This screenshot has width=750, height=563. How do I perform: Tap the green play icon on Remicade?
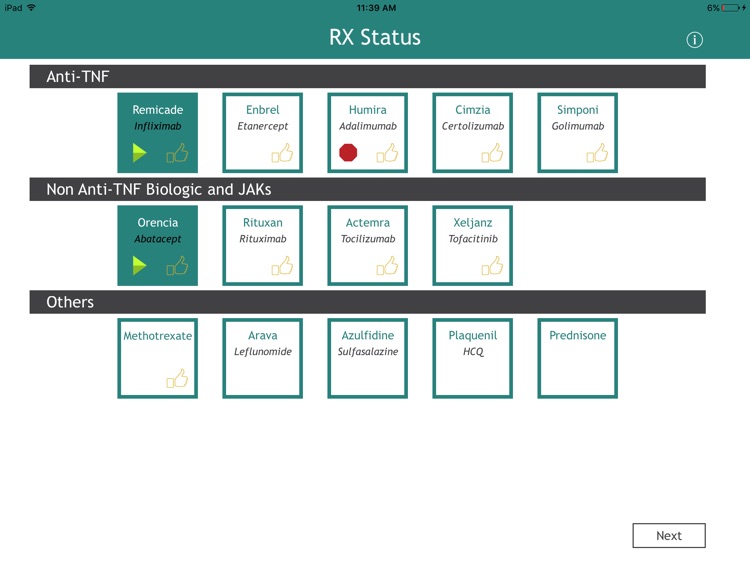coord(139,153)
